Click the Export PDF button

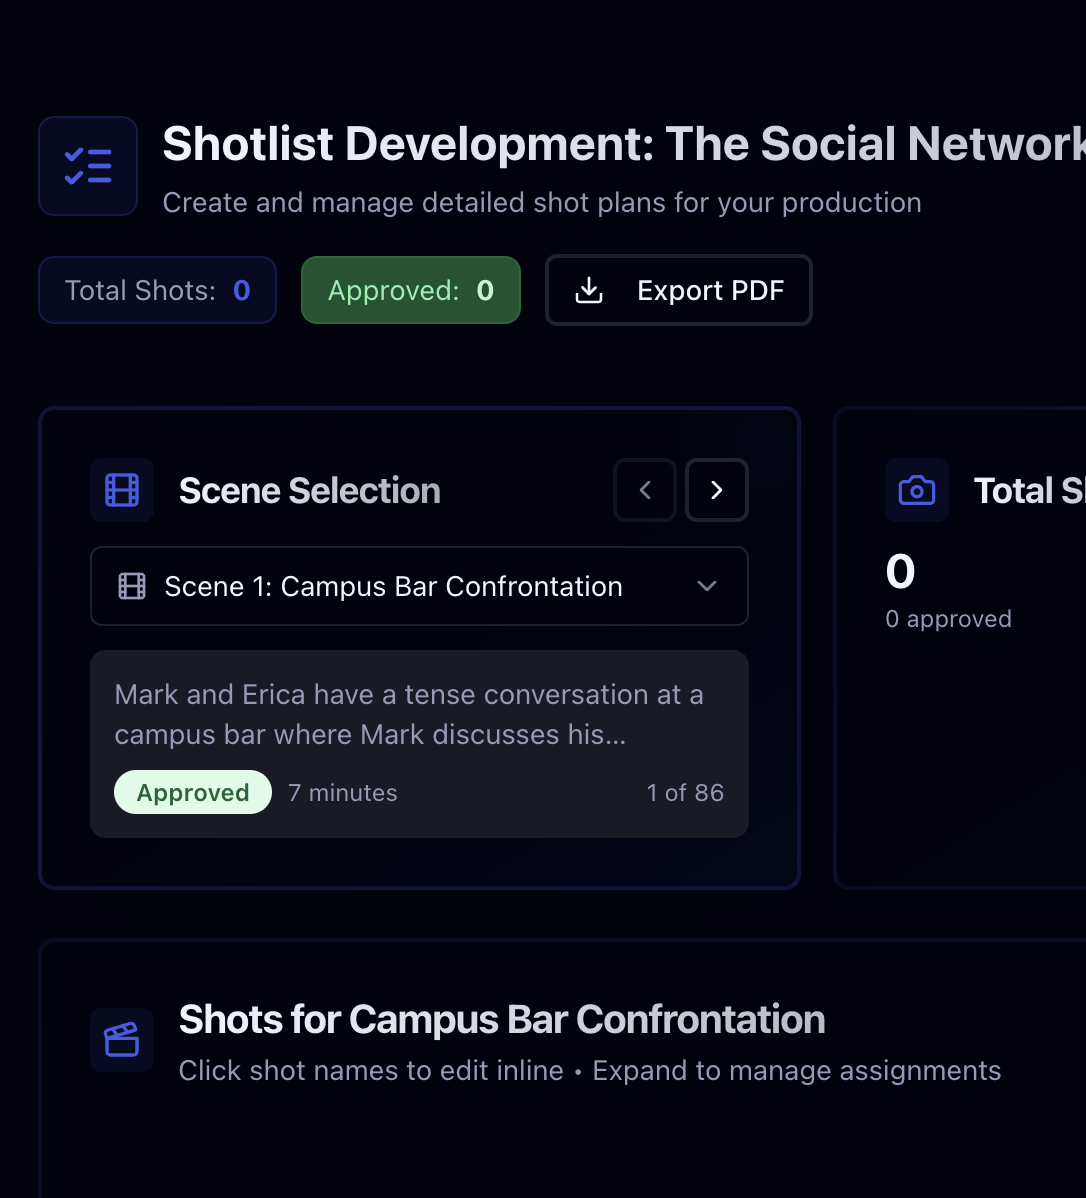coord(679,290)
